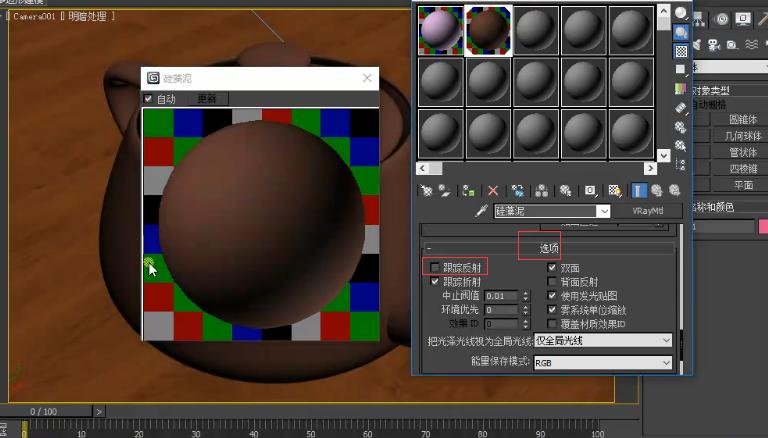
Task: Click red X reset material icon
Action: (493, 191)
